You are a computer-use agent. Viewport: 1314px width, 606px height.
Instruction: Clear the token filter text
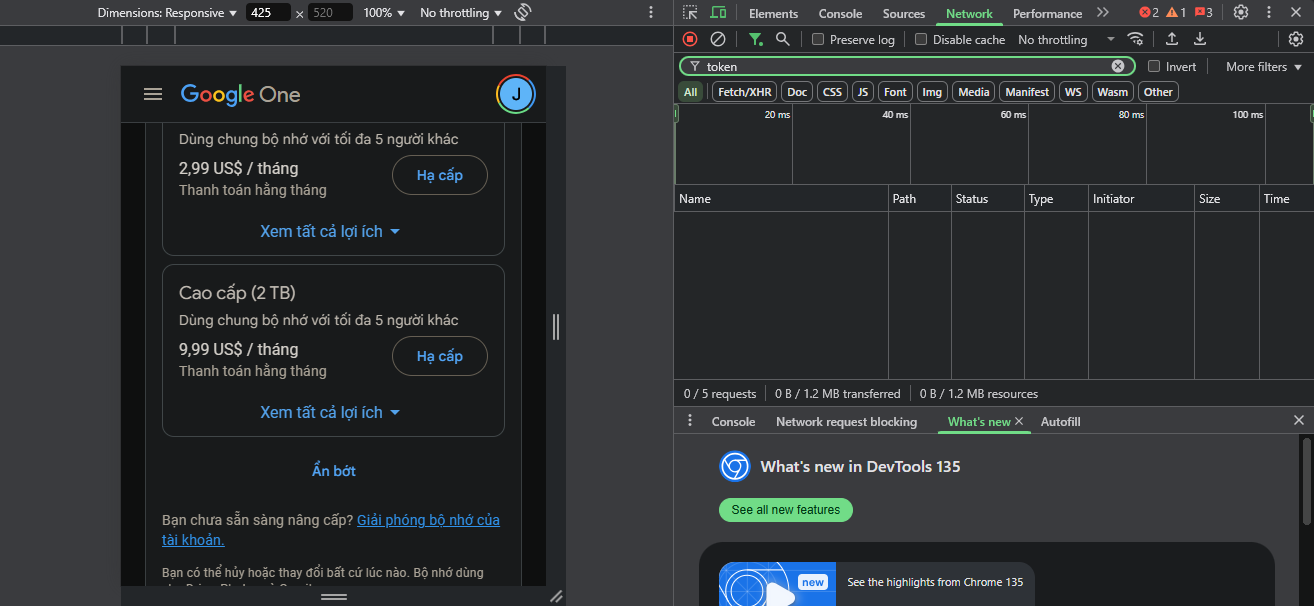point(1118,66)
